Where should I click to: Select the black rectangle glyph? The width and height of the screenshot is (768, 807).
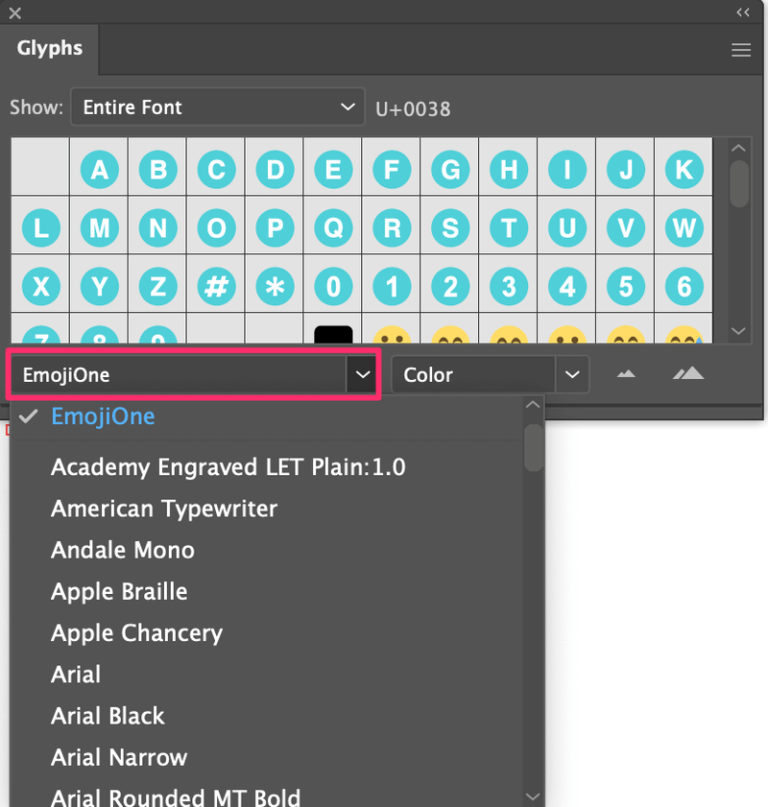point(333,333)
